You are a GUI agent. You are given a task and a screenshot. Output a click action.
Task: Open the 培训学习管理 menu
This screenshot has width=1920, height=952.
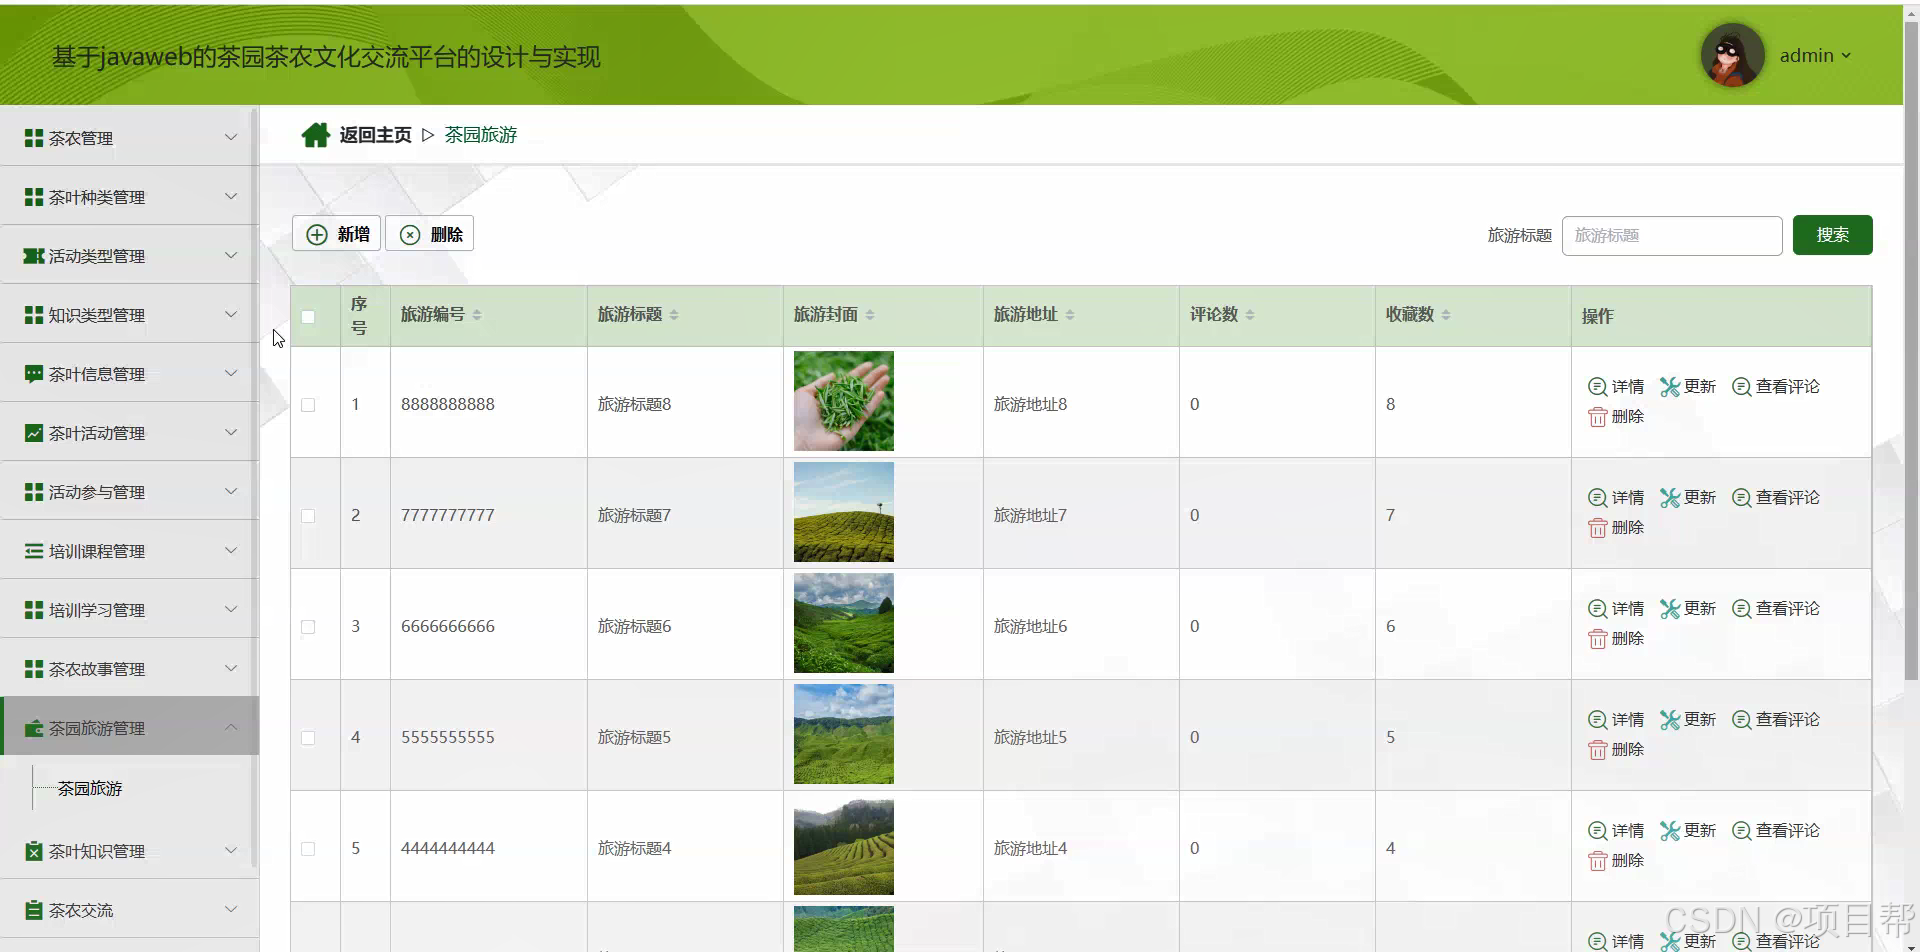tap(129, 609)
